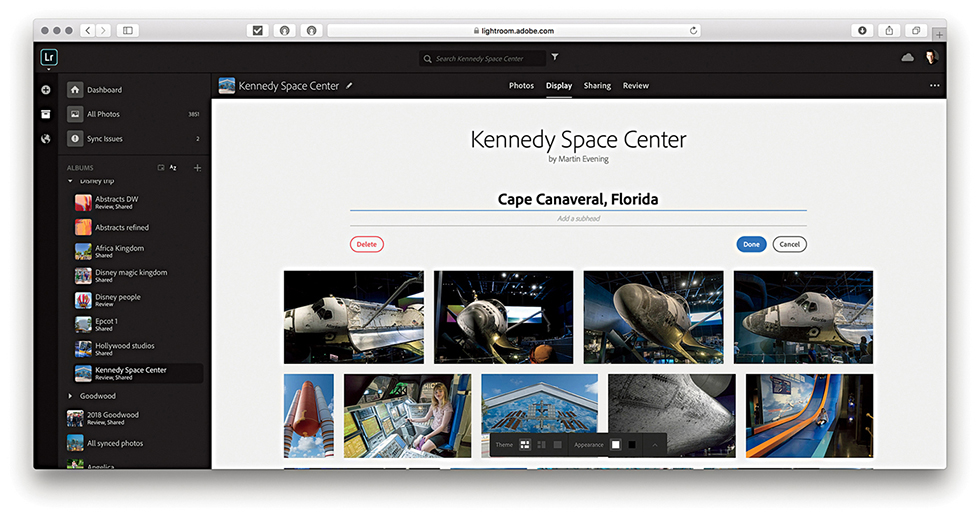Viewport: 980px width, 517px height.
Task: Open All Photos in the sidebar
Action: 134,114
